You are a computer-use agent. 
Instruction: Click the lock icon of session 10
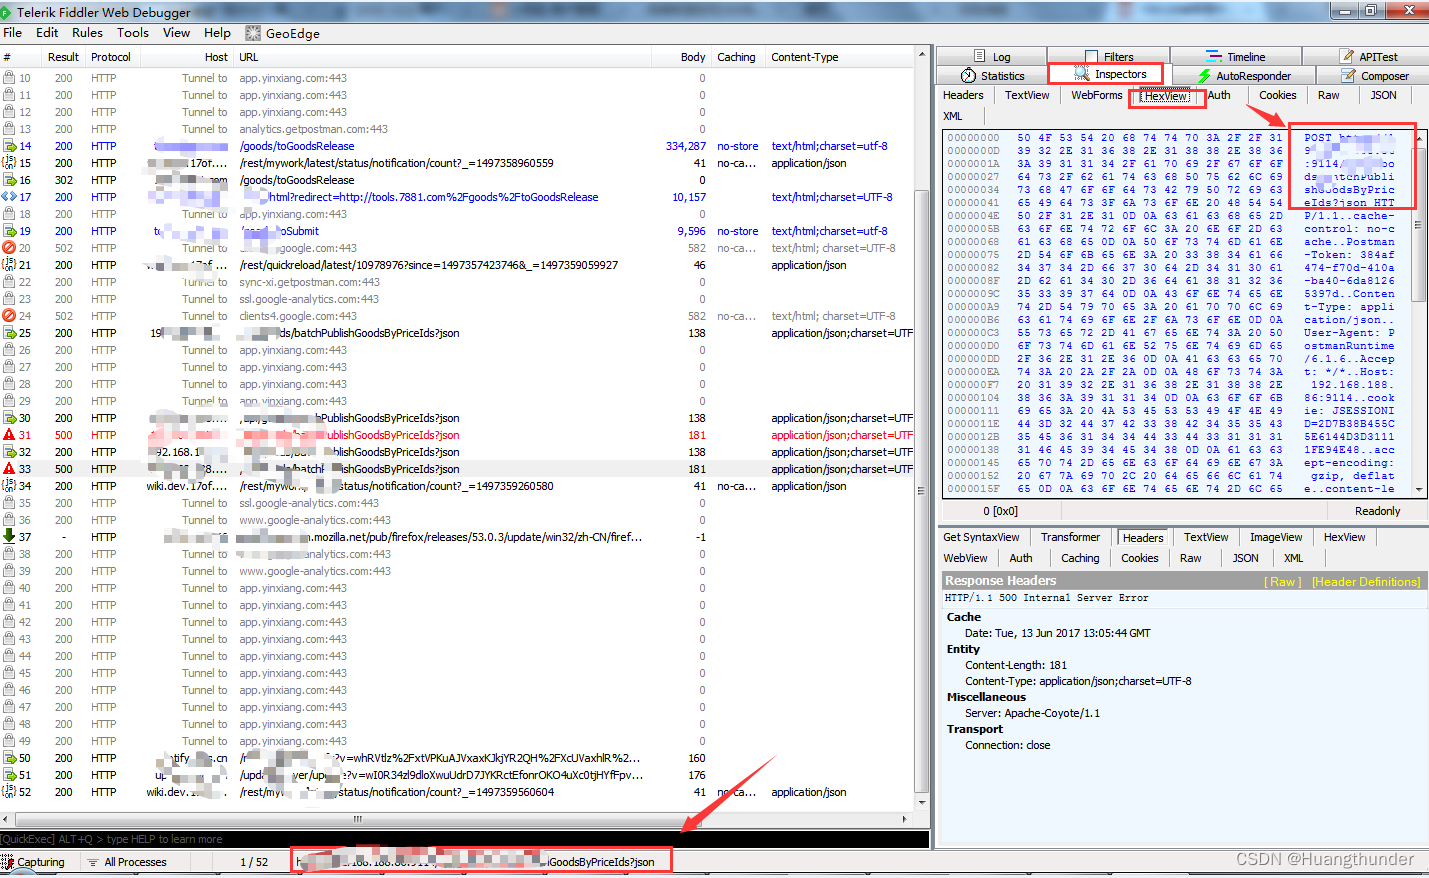(x=9, y=78)
